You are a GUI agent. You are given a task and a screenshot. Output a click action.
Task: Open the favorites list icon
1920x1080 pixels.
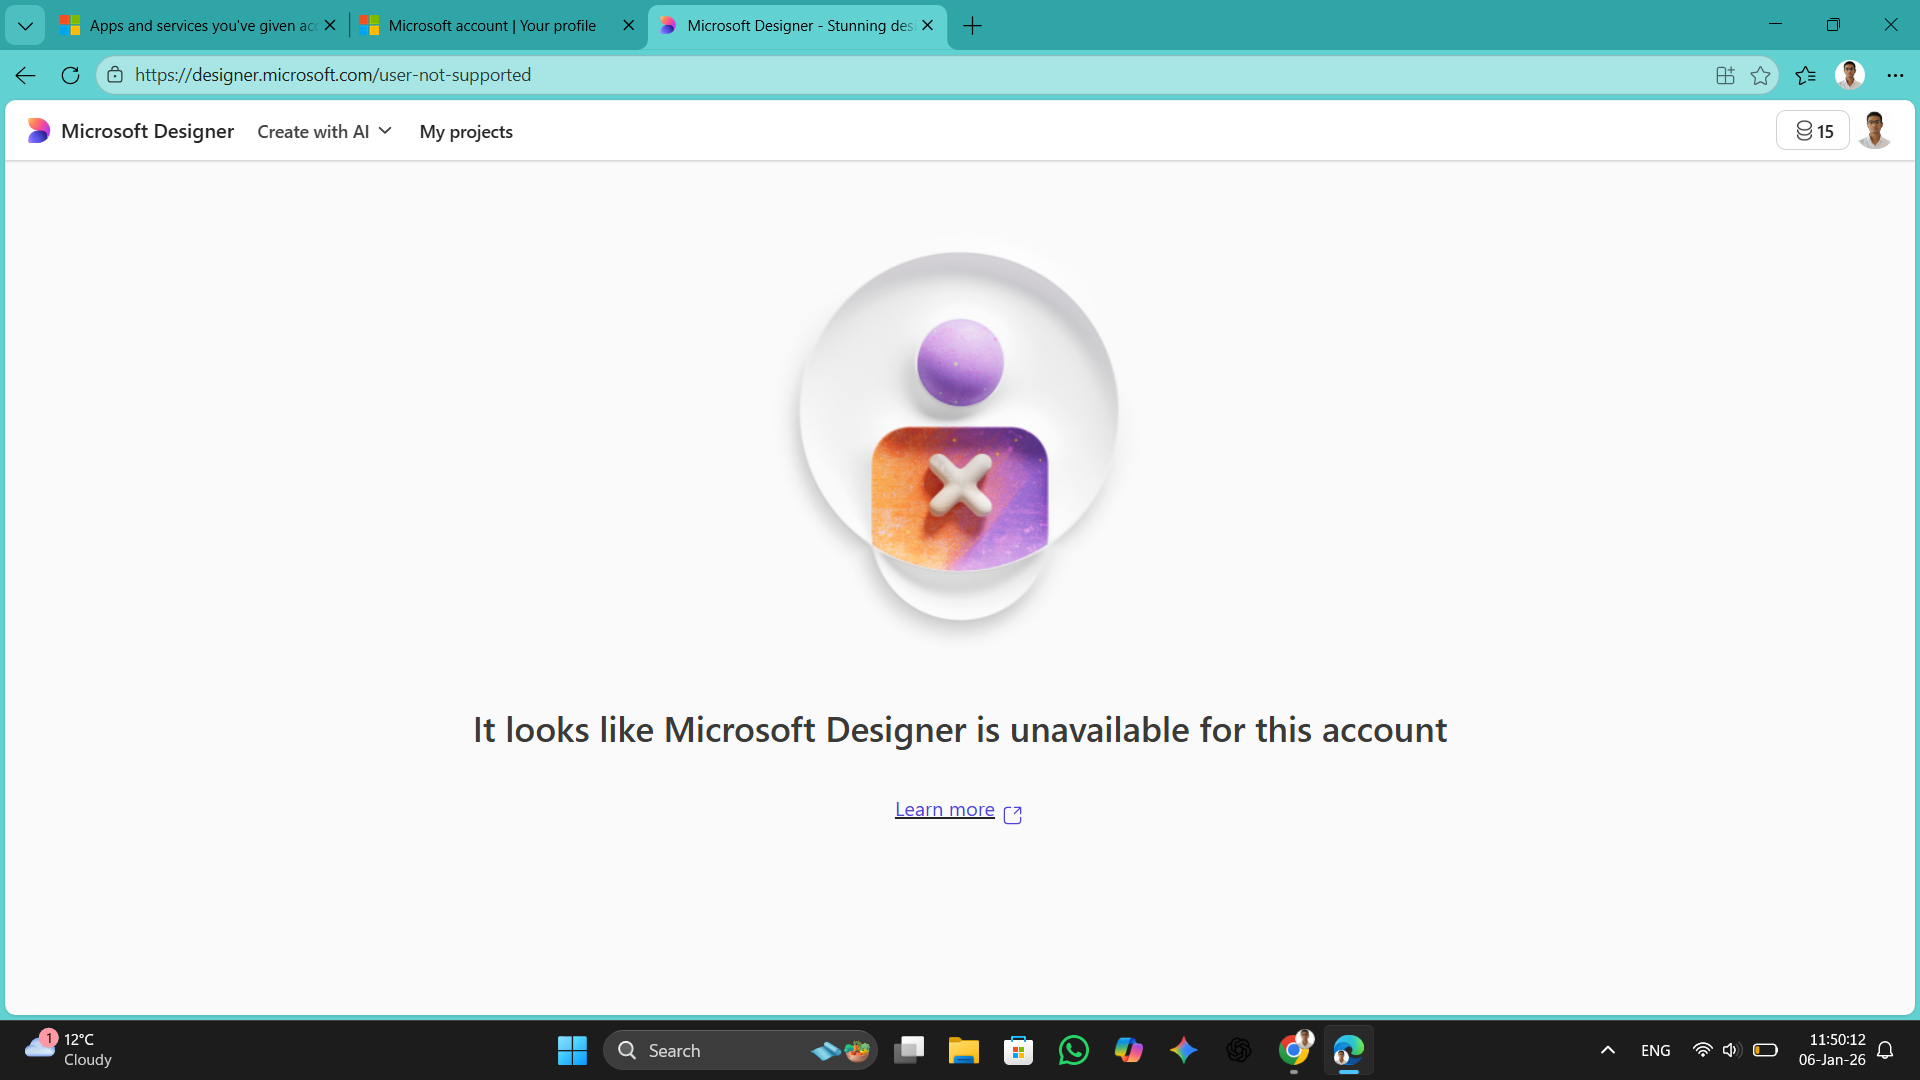pyautogui.click(x=1805, y=75)
